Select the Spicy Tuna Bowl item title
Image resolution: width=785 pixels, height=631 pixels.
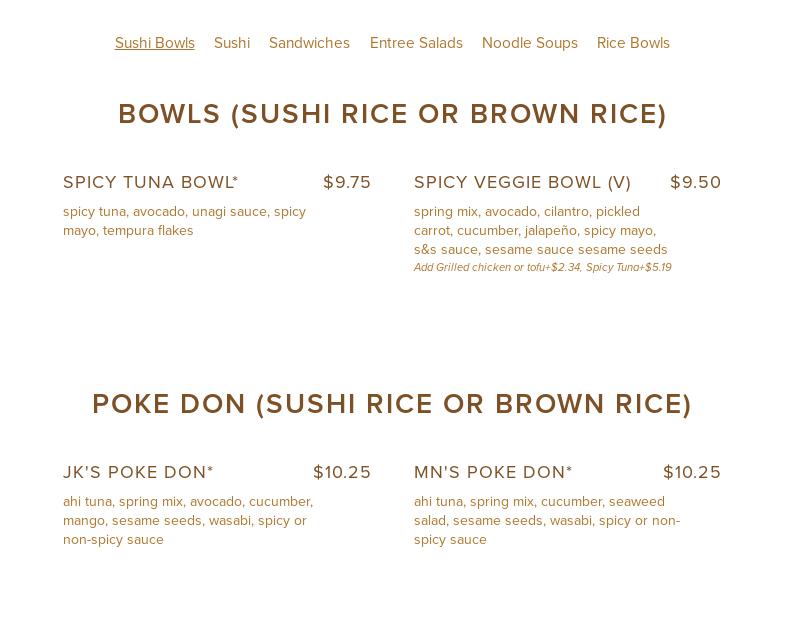[x=151, y=182]
